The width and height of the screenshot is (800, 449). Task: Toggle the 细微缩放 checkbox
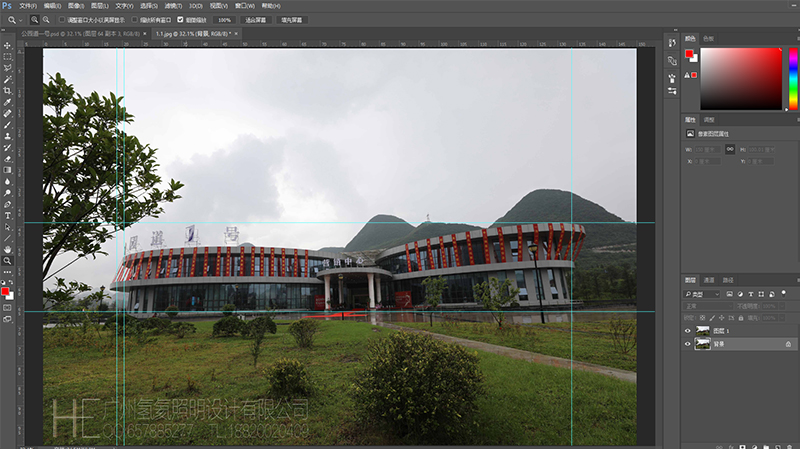click(180, 19)
